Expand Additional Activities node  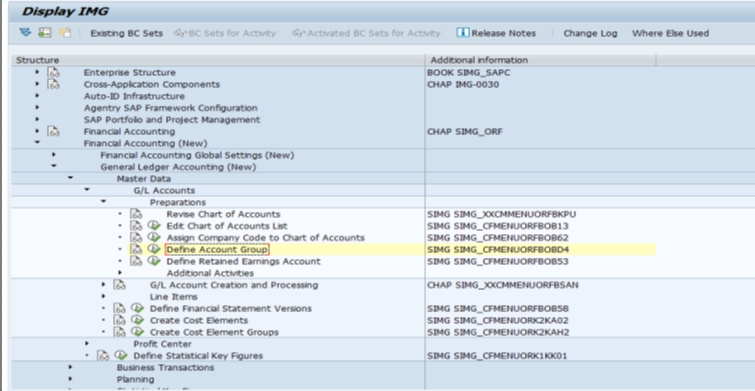tap(120, 273)
